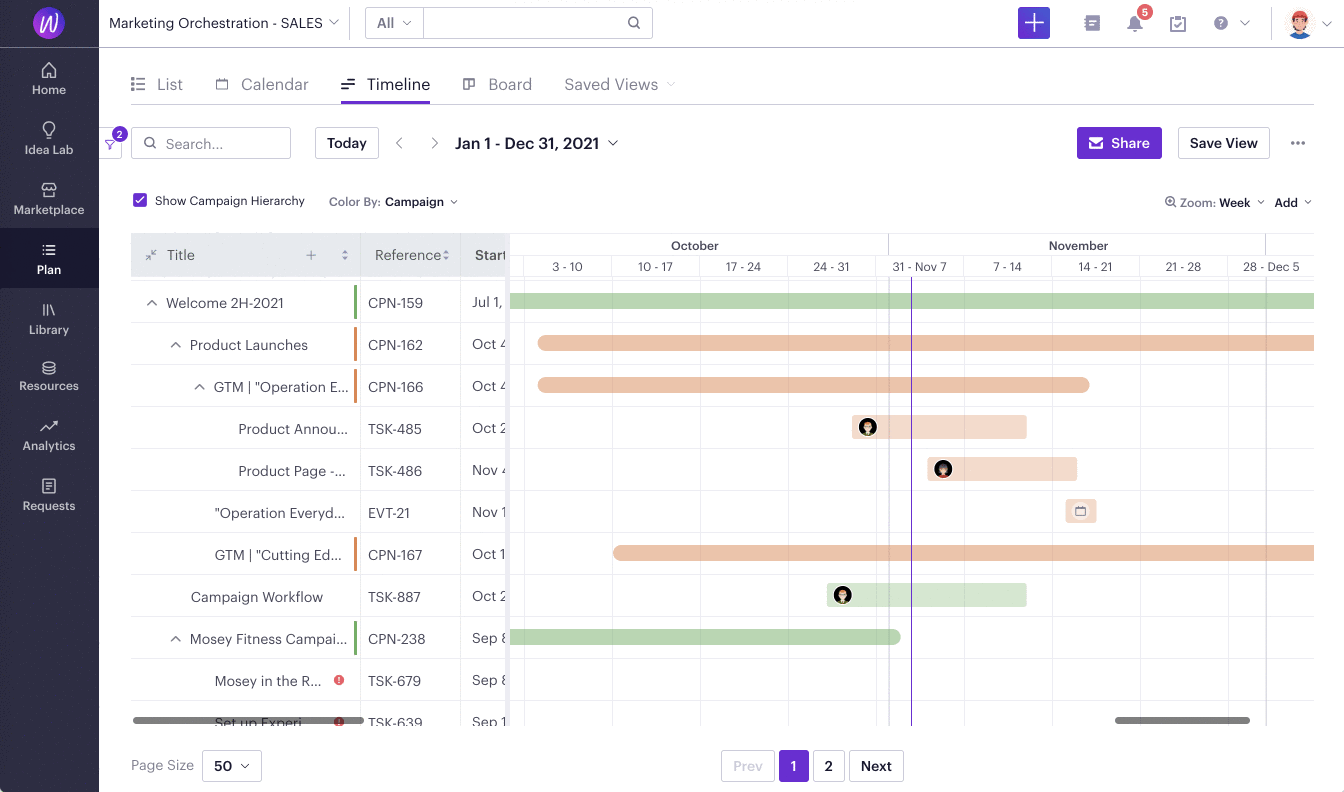Viewport: 1344px width, 792px height.
Task: Switch to the Calendar tab
Action: [263, 84]
